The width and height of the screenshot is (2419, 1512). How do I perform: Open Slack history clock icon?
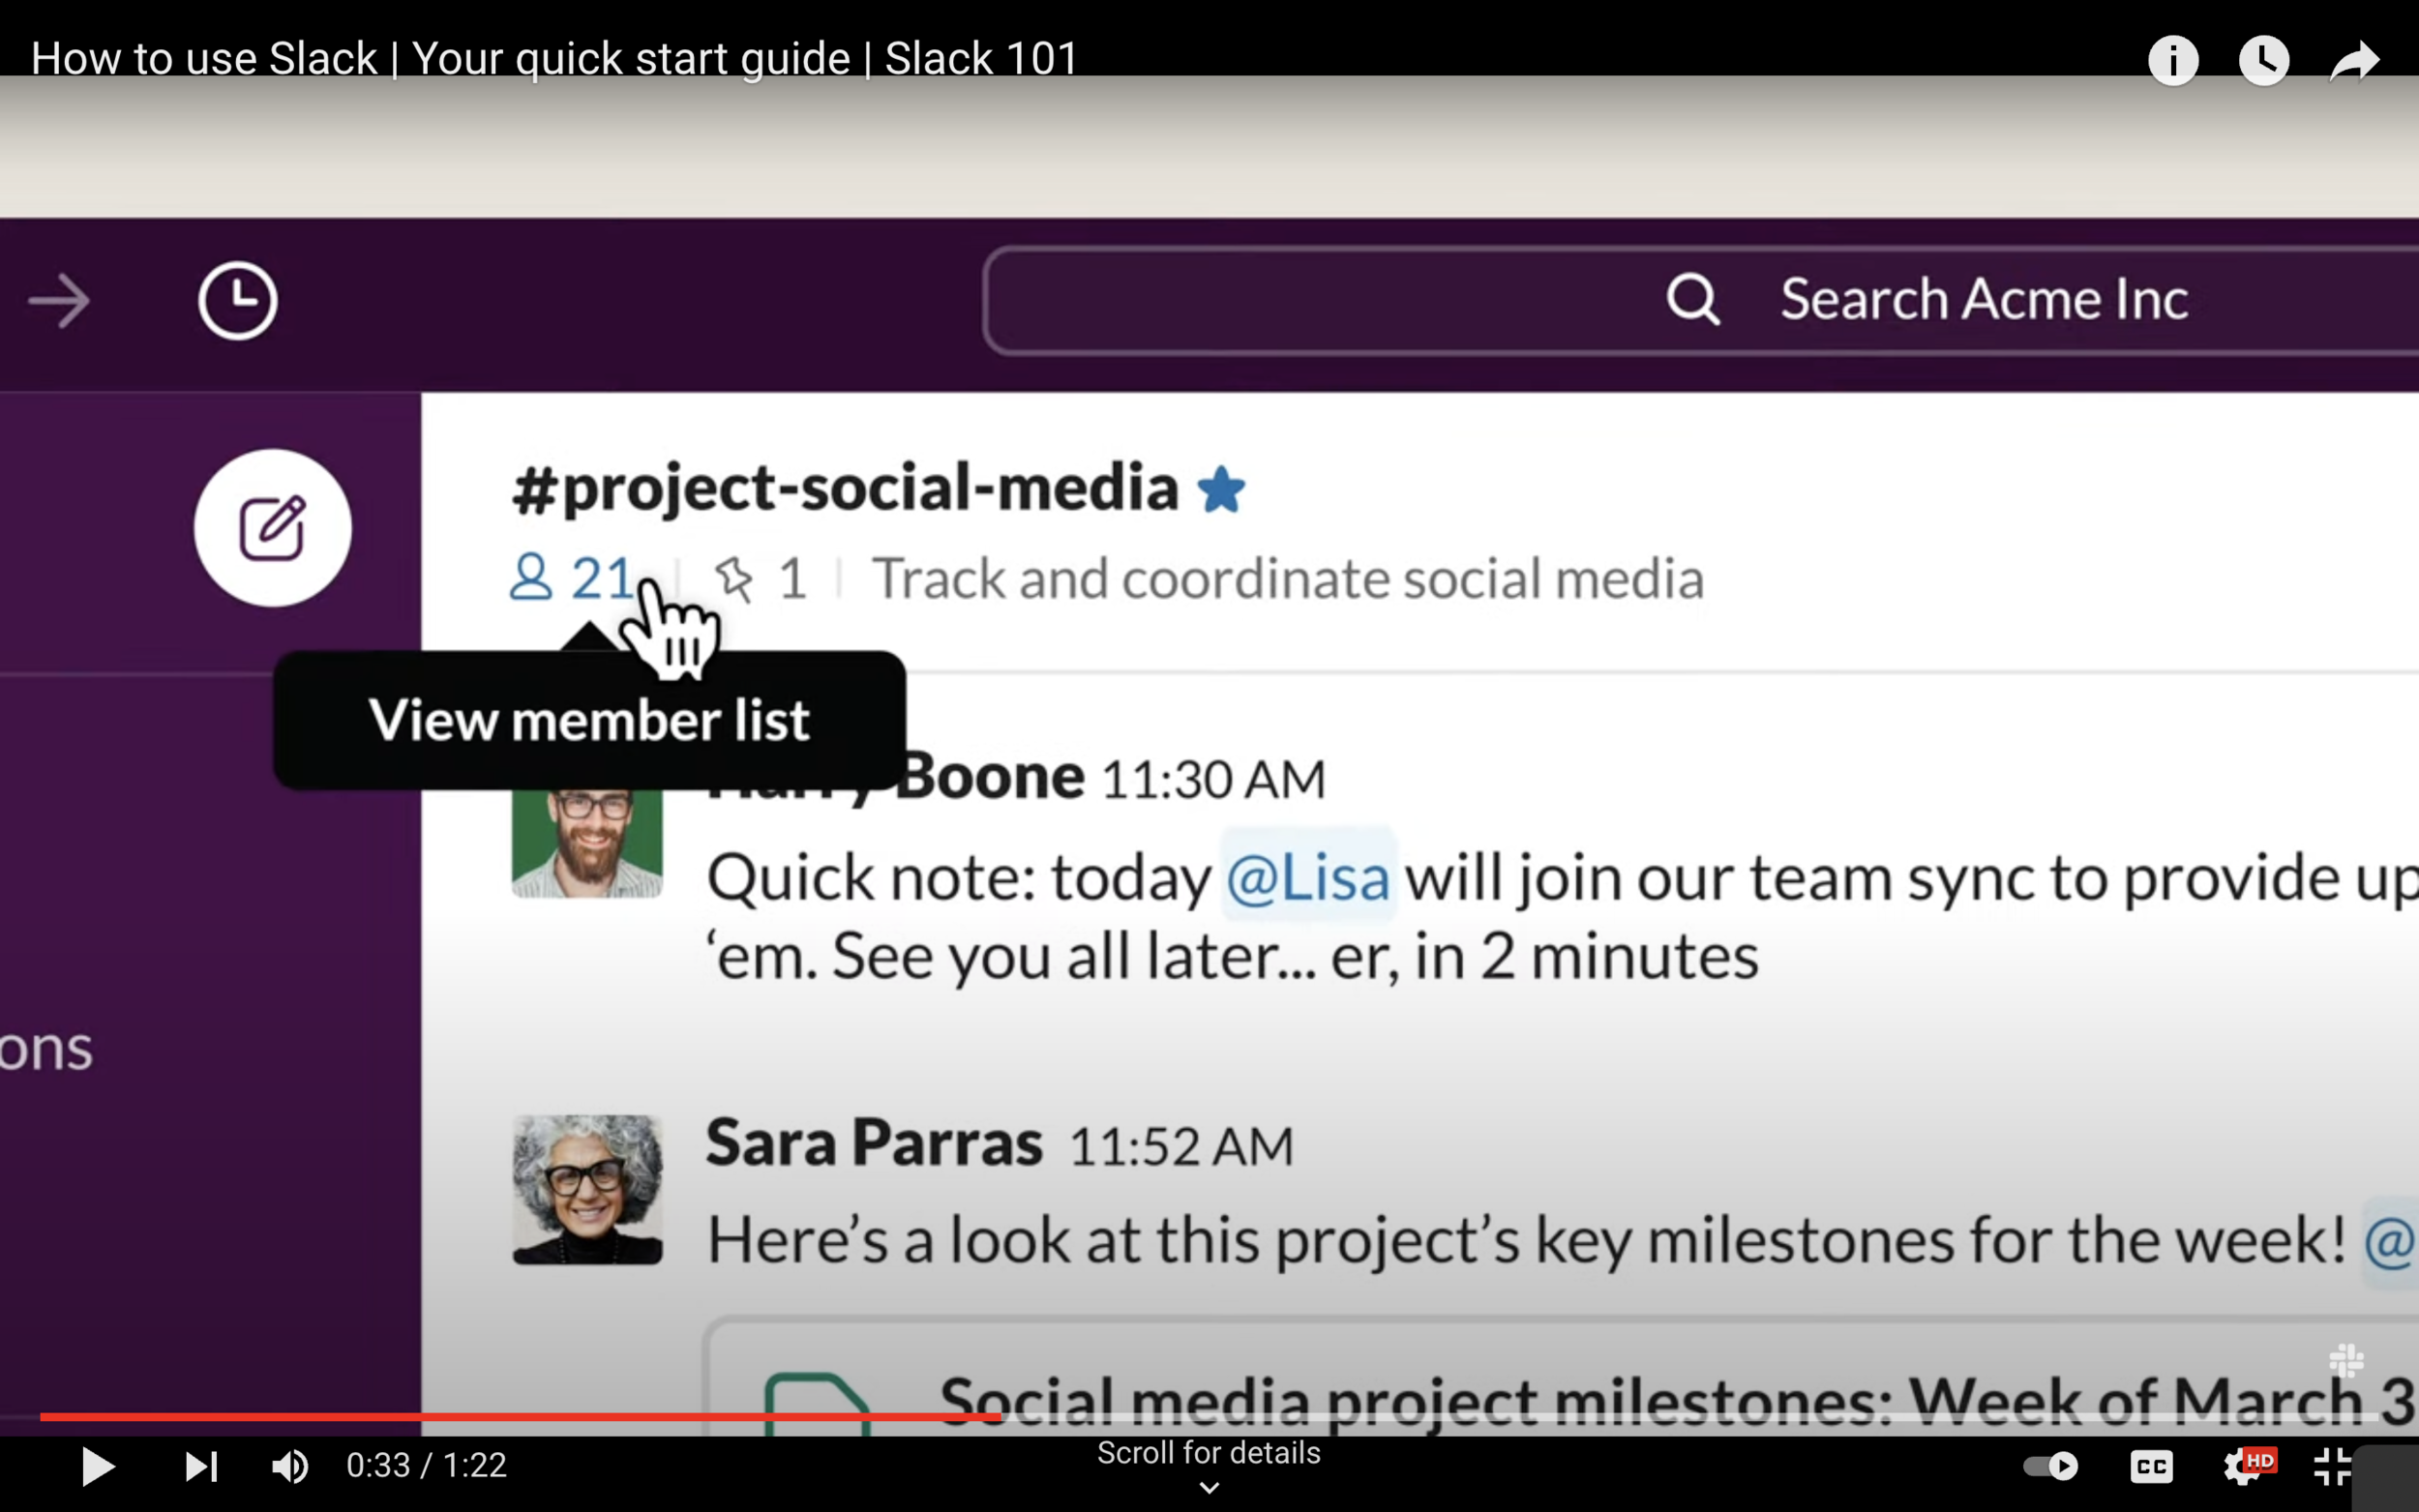coord(237,301)
